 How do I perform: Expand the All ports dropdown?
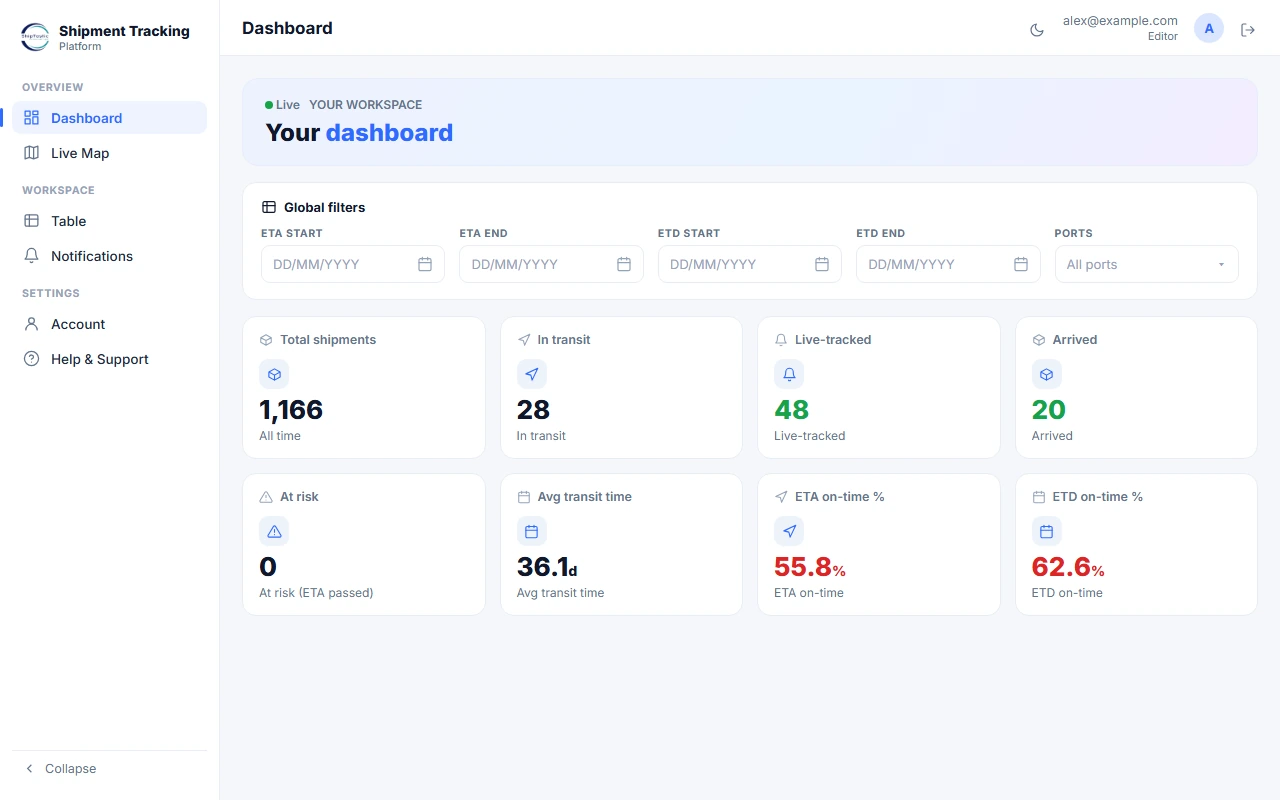coord(1147,264)
